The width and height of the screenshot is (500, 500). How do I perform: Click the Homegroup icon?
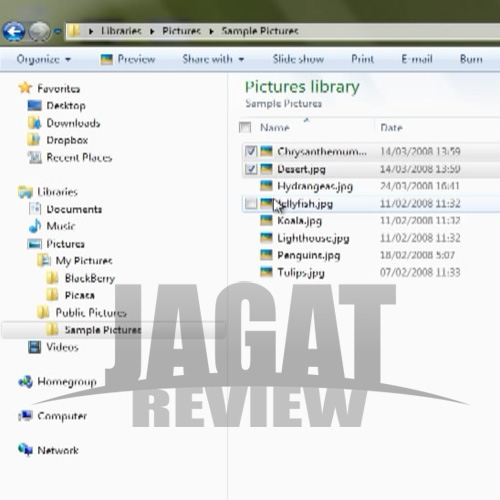(26, 382)
